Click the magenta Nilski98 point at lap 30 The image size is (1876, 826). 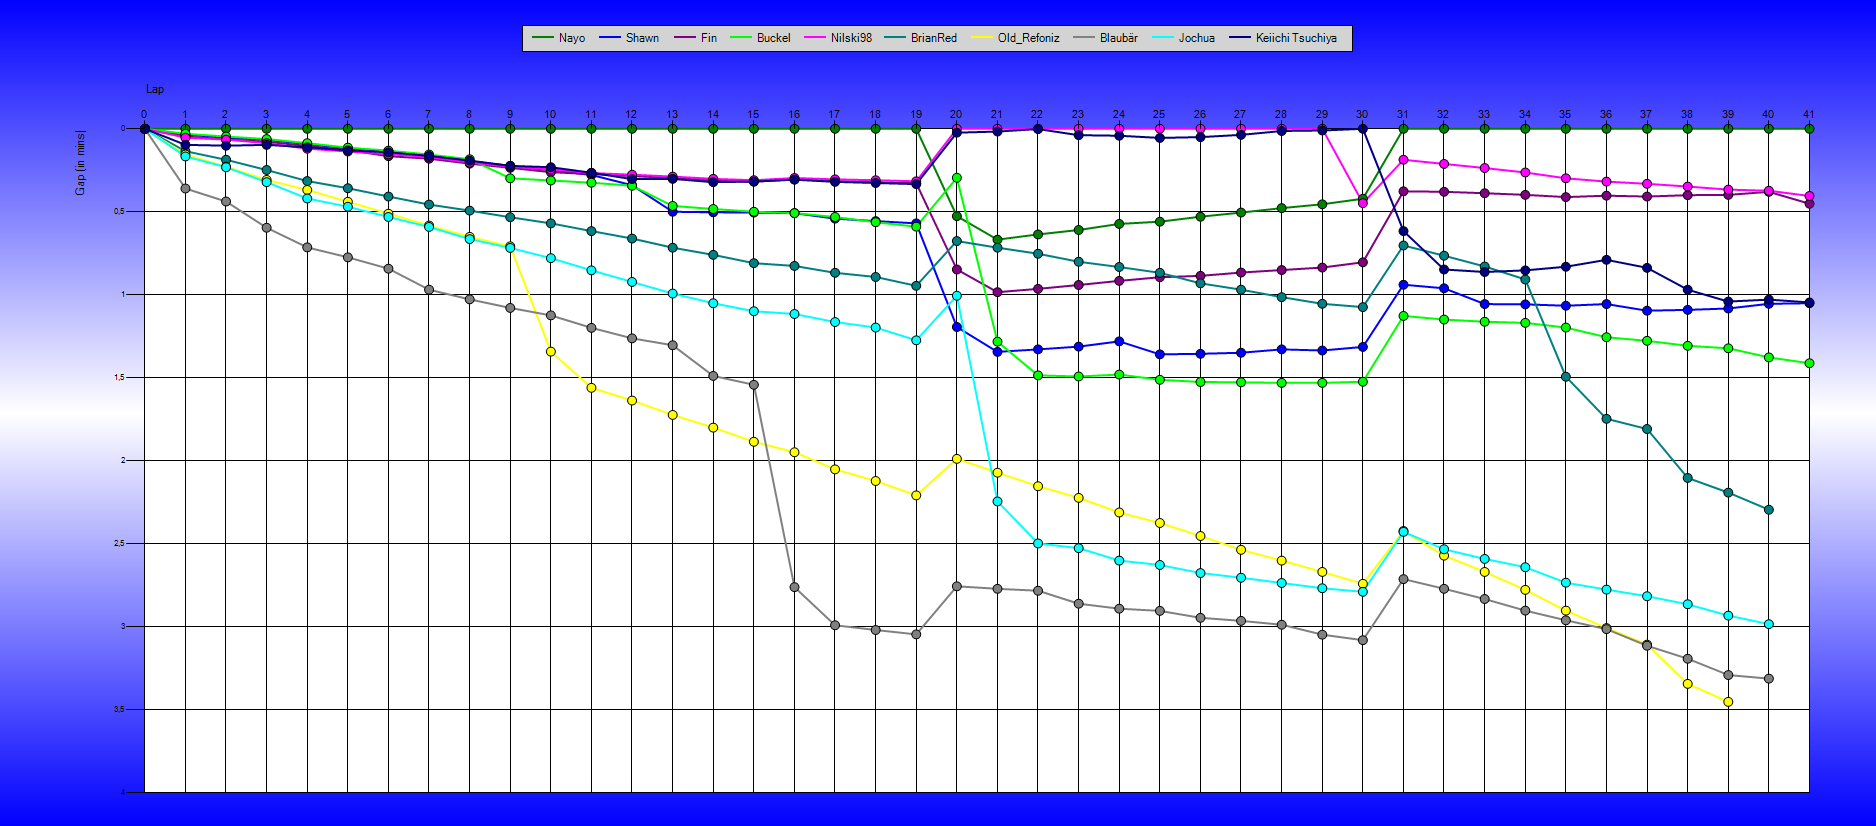tap(1363, 203)
